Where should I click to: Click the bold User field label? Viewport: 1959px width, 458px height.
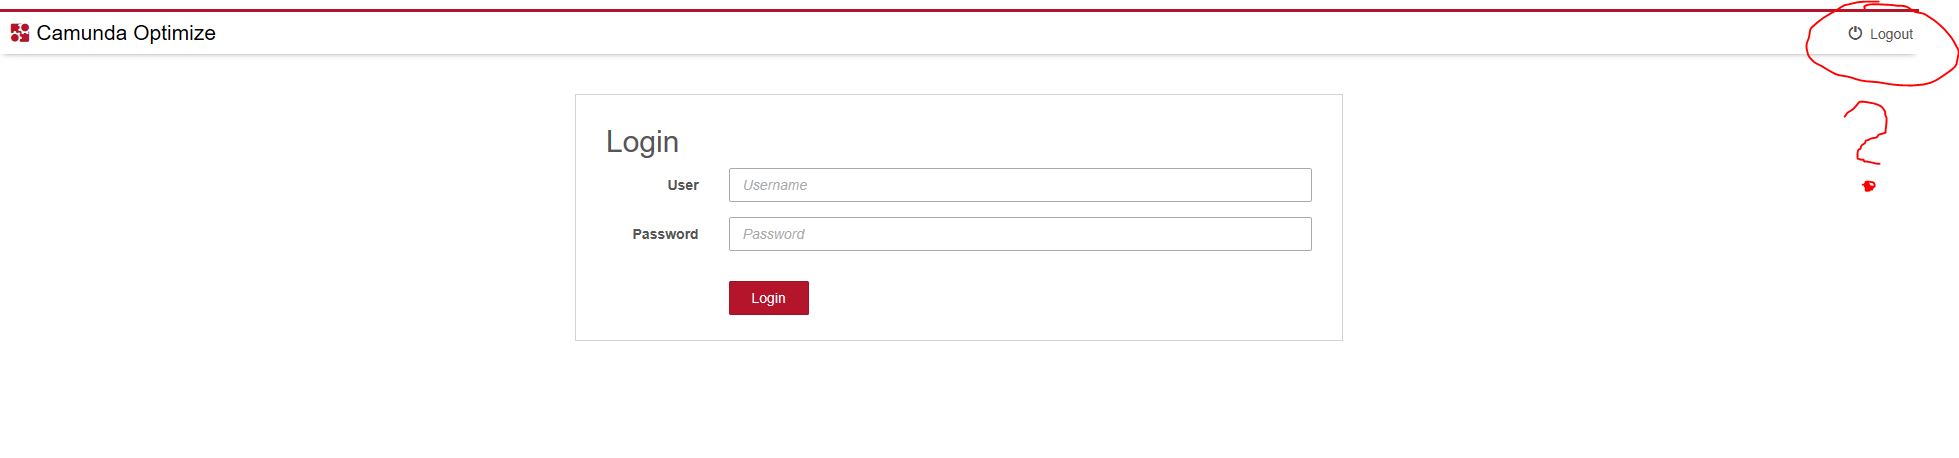683,185
